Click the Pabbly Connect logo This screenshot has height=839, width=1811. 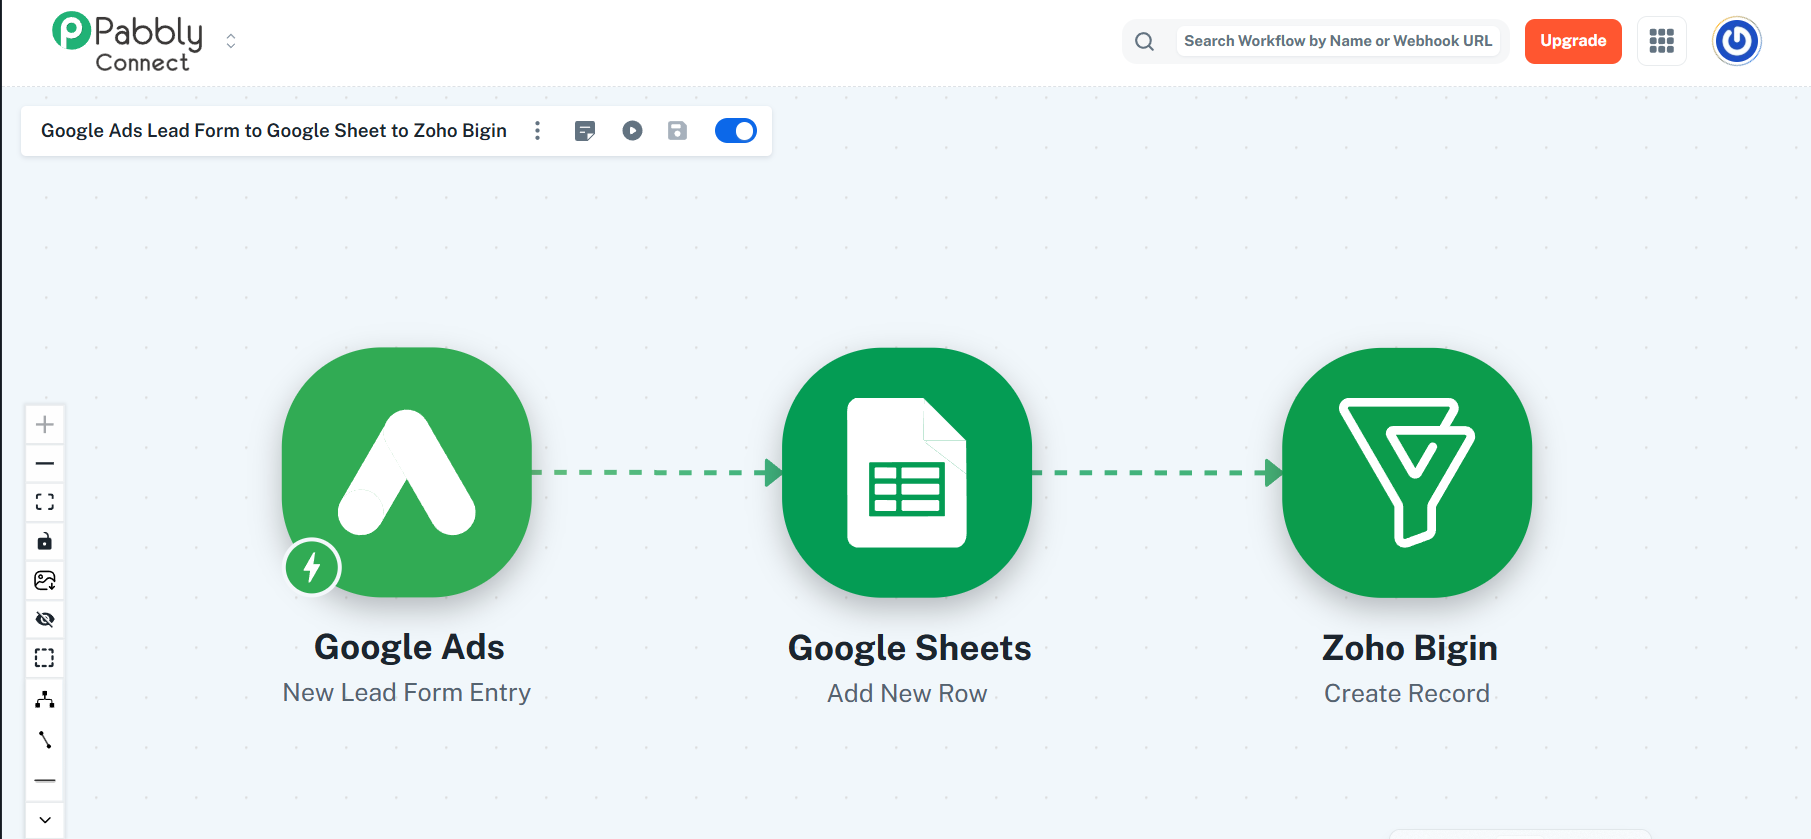127,42
